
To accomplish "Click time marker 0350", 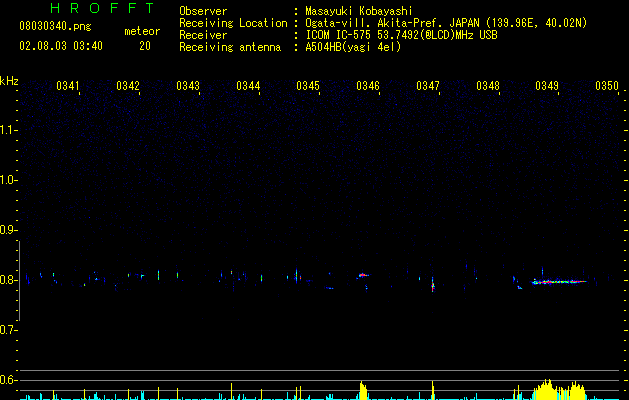I will point(607,86).
